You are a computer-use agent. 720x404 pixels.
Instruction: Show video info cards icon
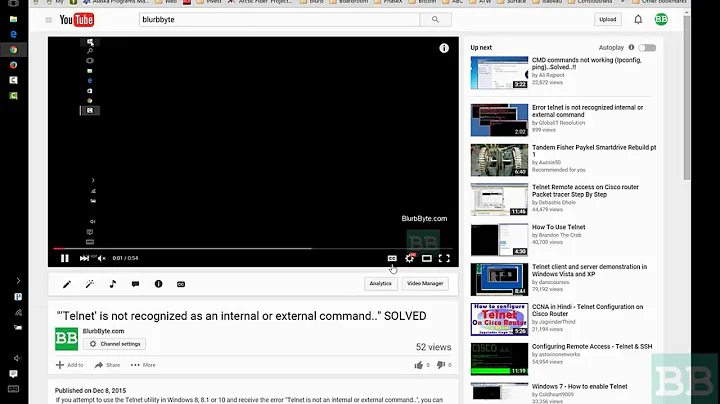point(444,48)
